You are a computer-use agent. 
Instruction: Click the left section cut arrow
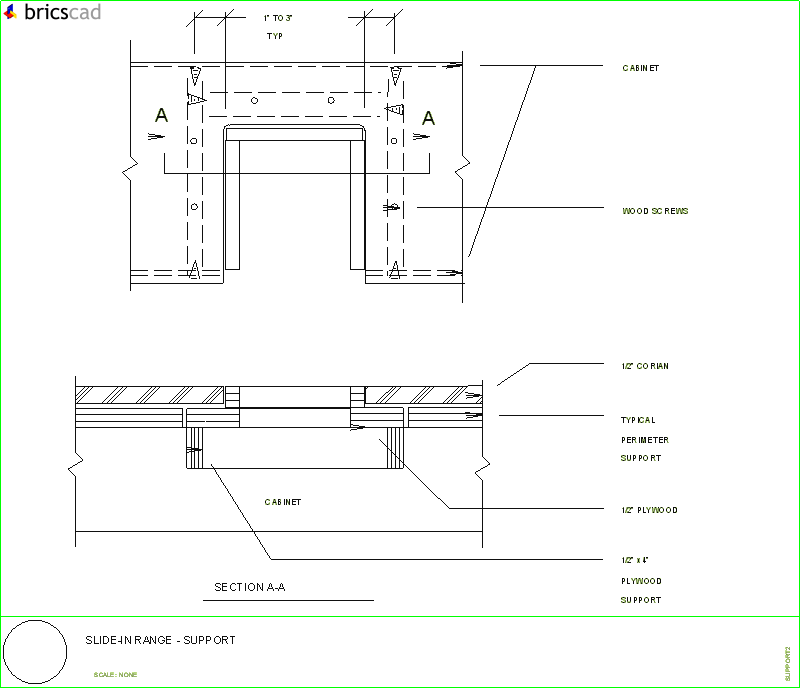click(x=157, y=135)
